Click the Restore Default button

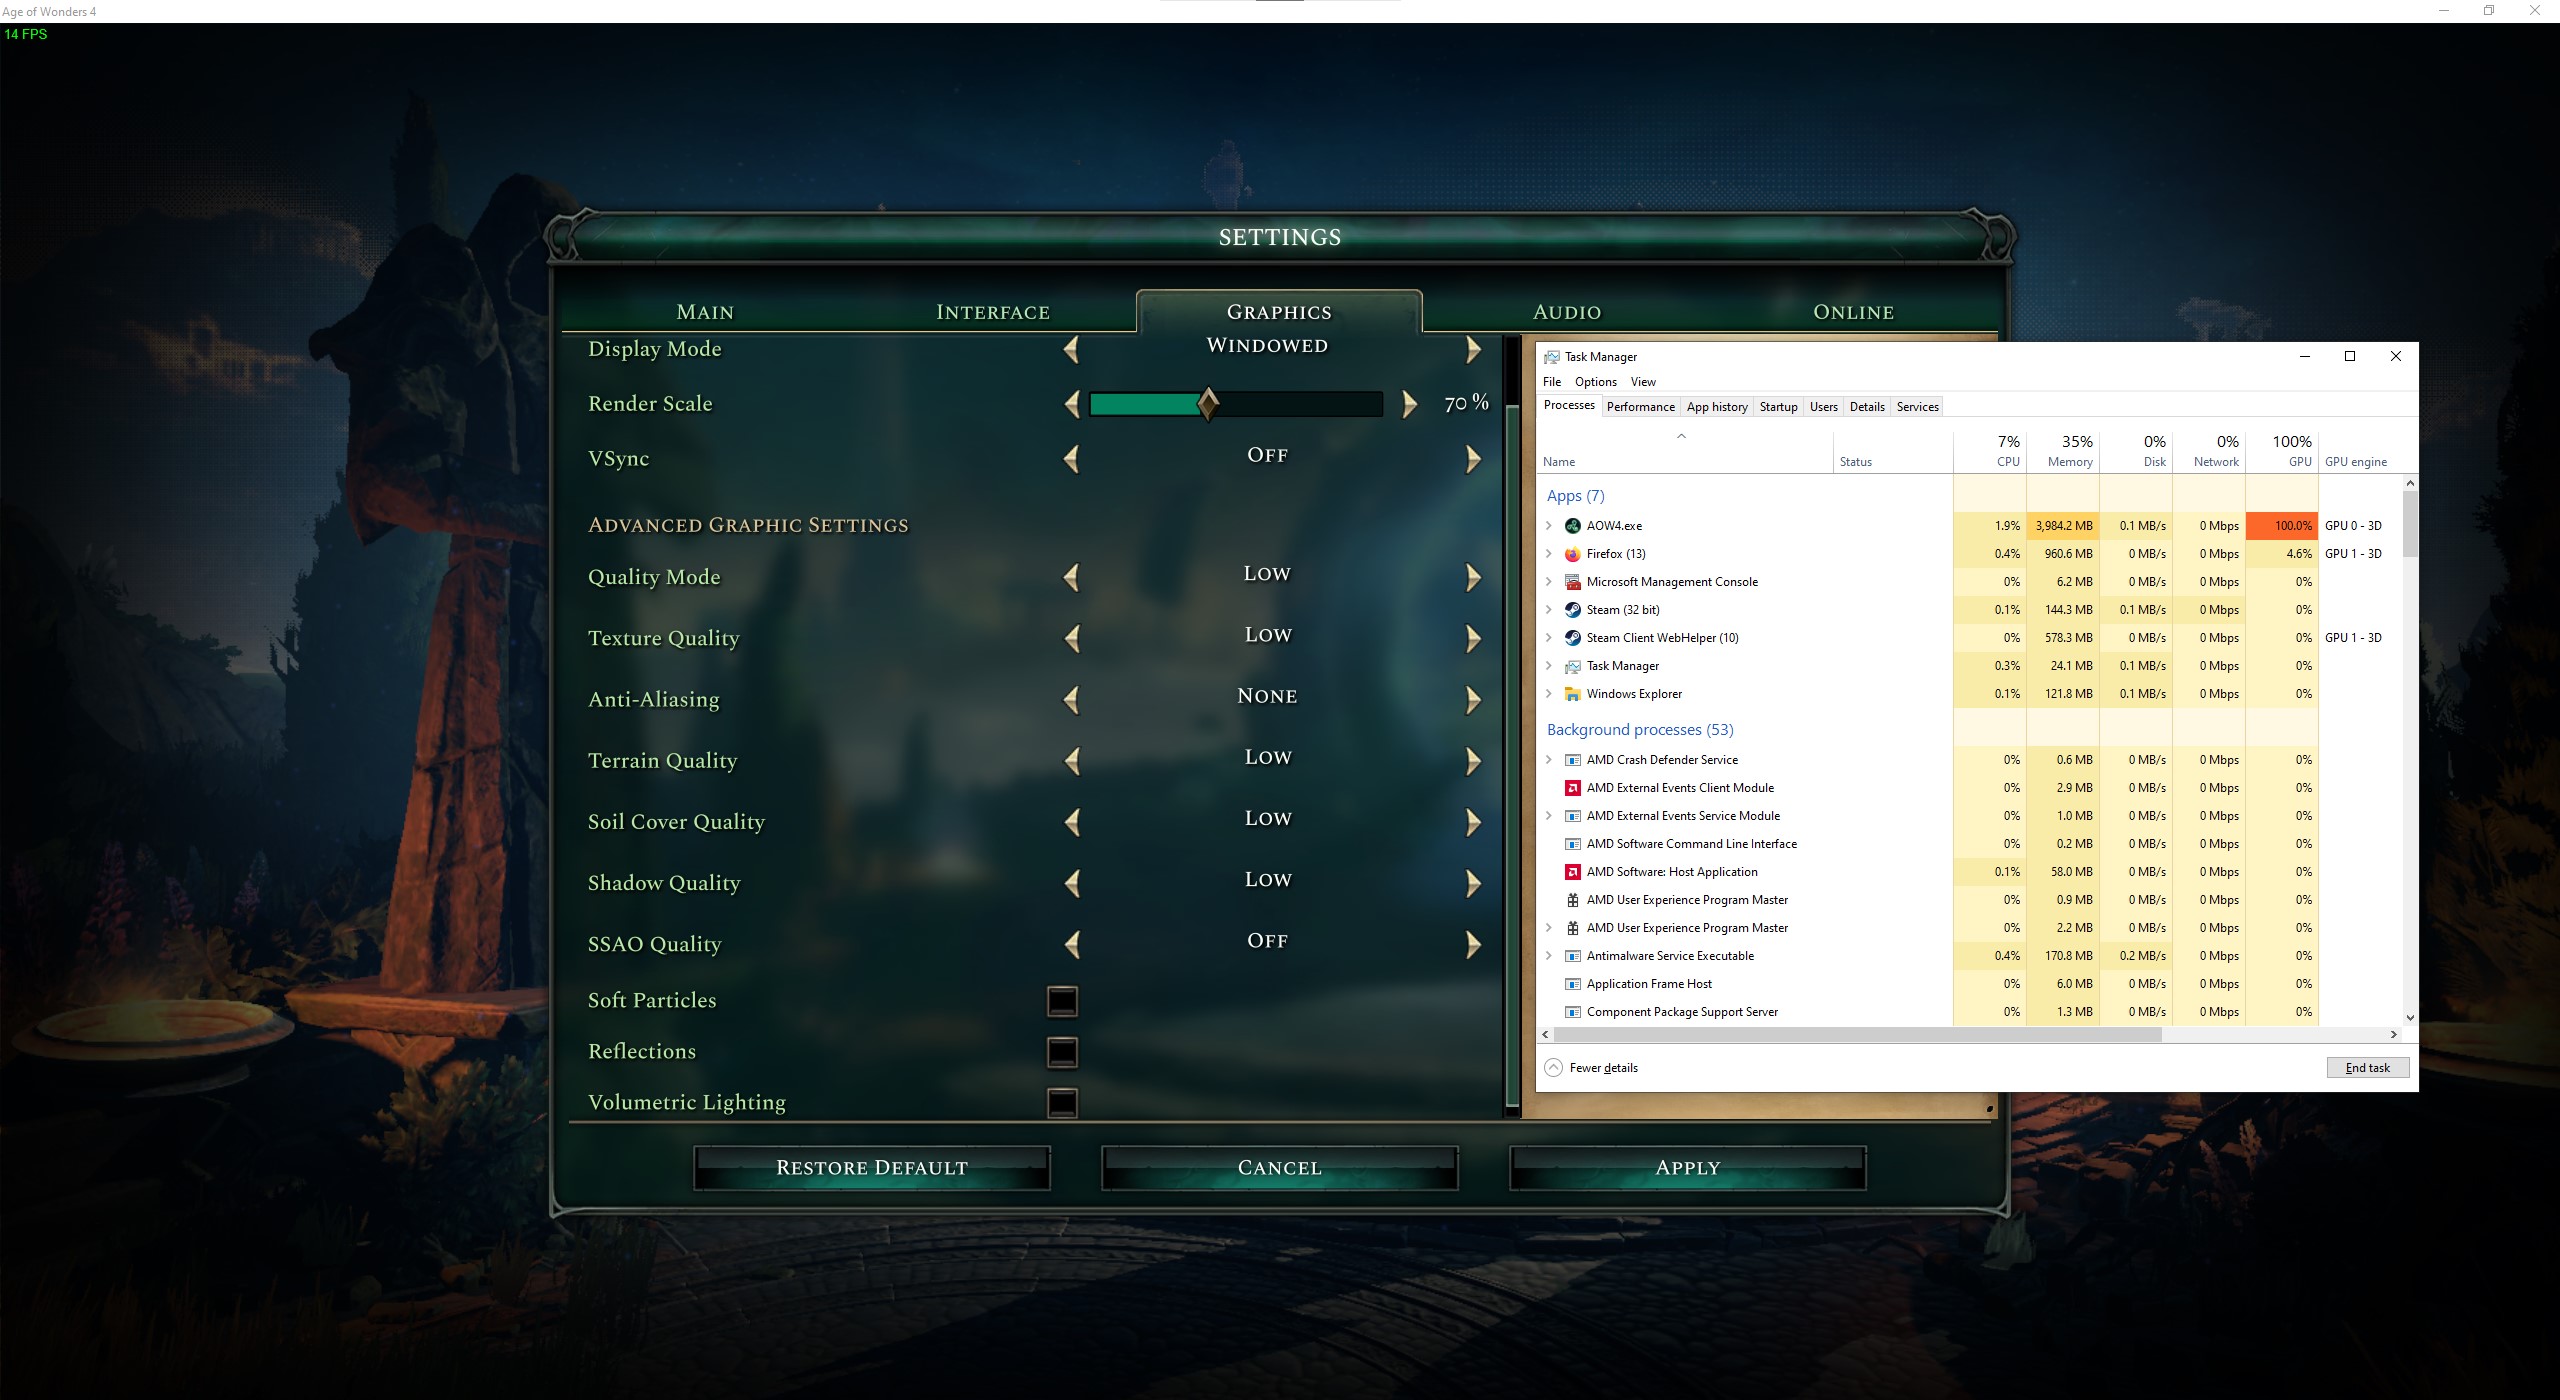[872, 1168]
